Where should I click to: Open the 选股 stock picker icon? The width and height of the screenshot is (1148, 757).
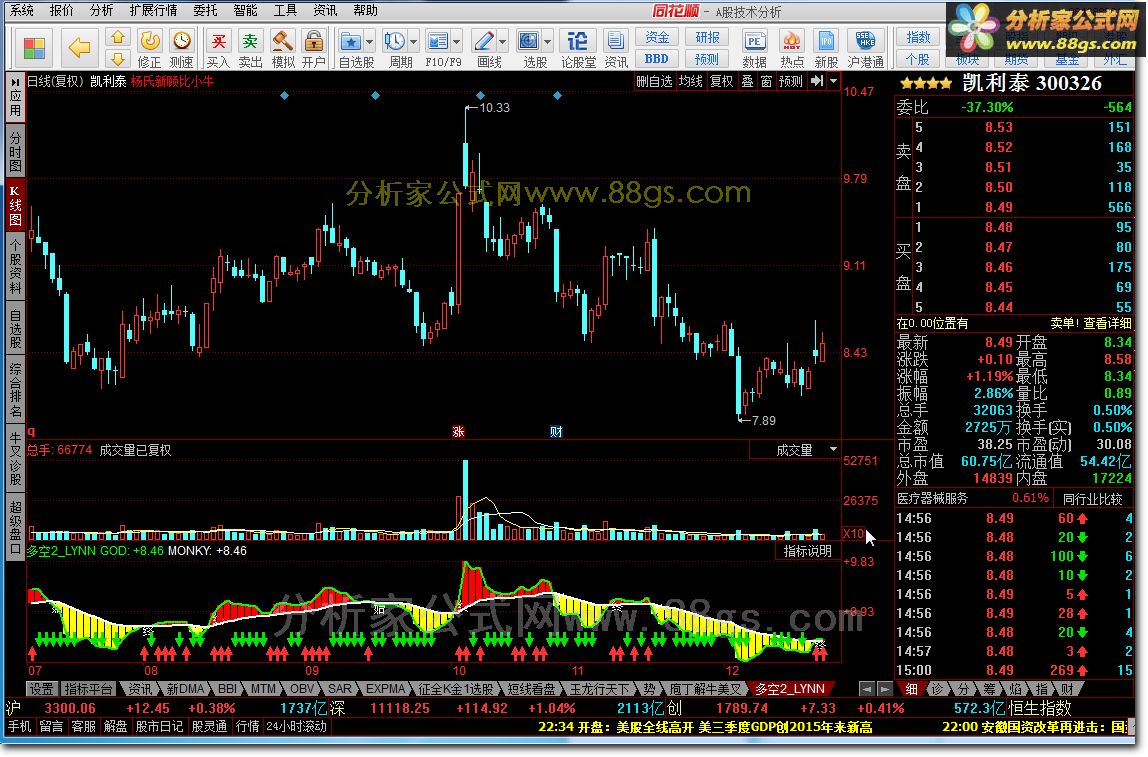pos(529,48)
